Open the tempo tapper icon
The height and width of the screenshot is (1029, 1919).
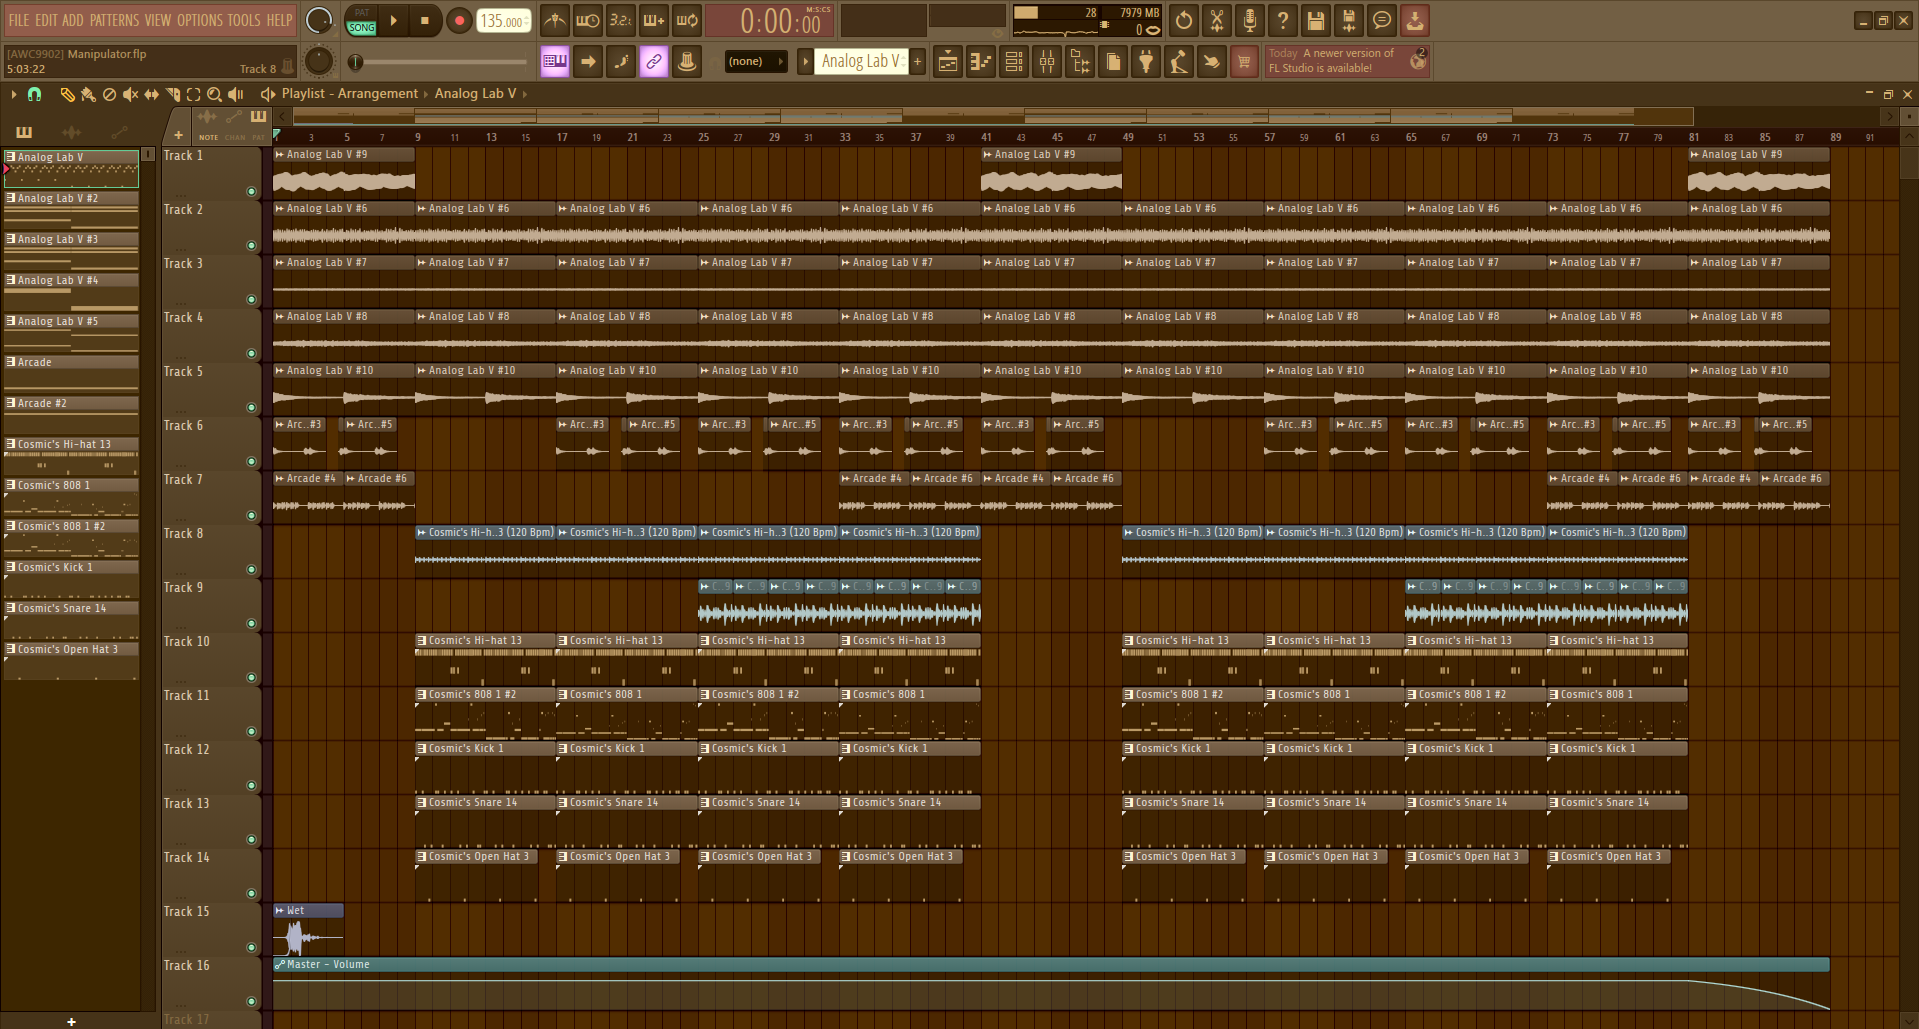point(1179,62)
